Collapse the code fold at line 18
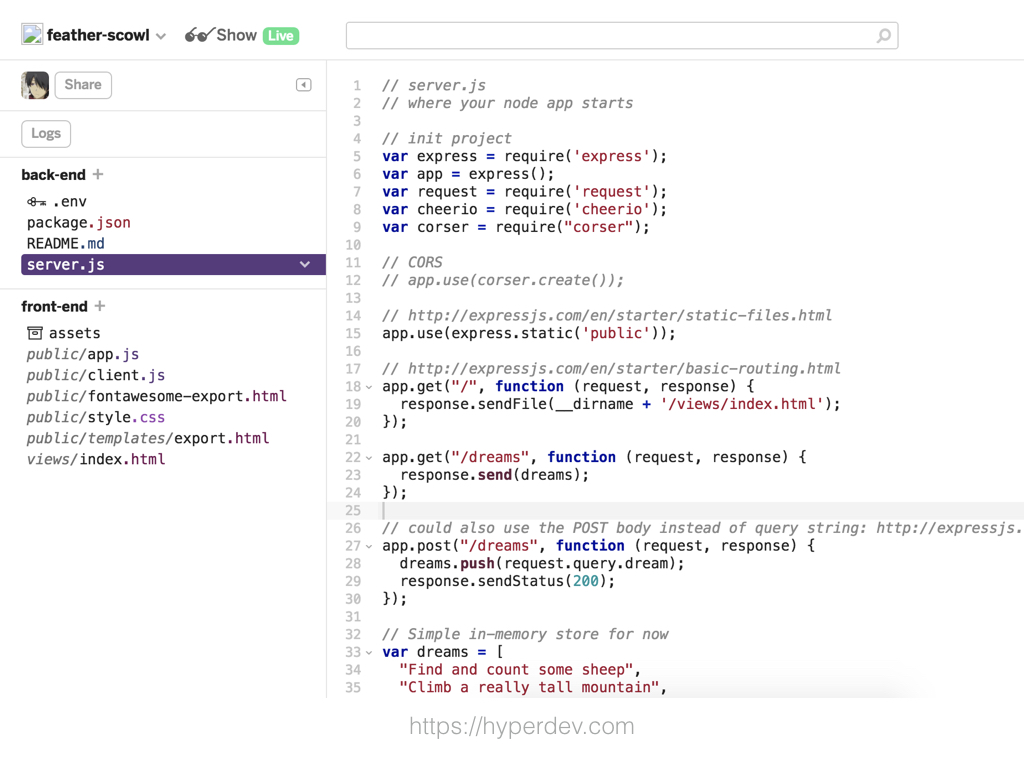Image resolution: width=1024 pixels, height=768 pixels. 369,387
